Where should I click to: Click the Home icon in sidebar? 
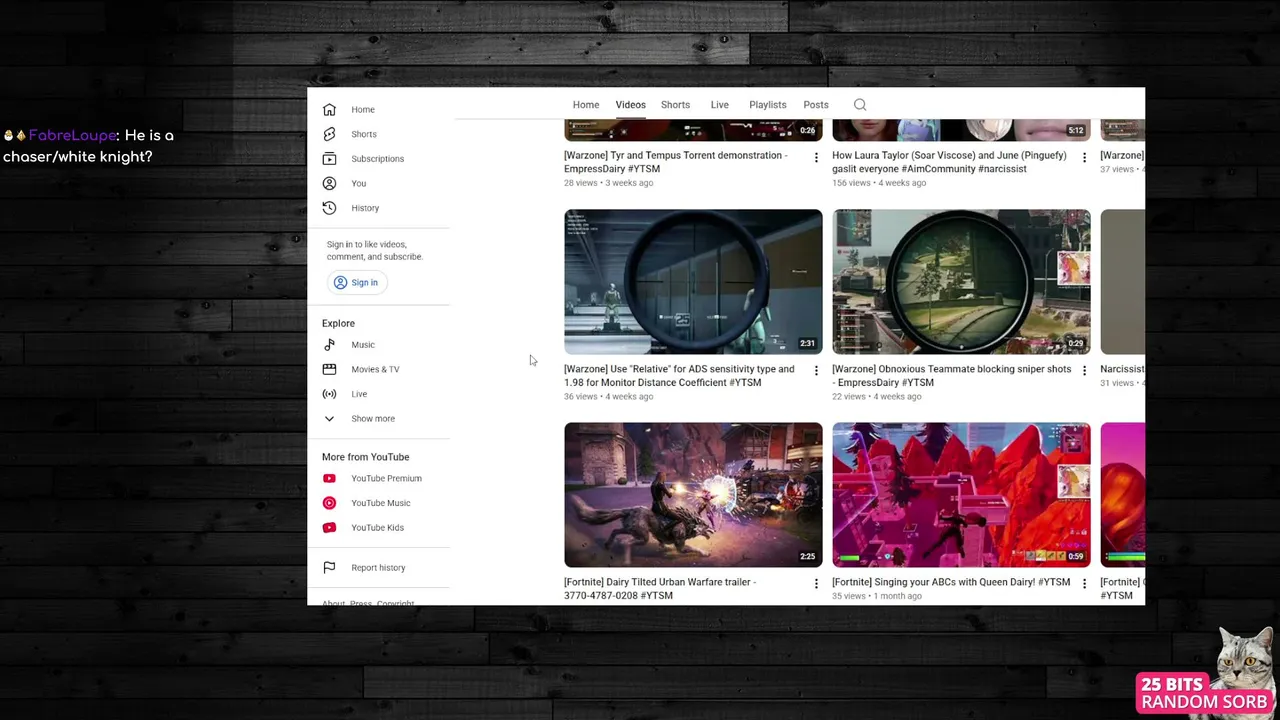(x=329, y=109)
